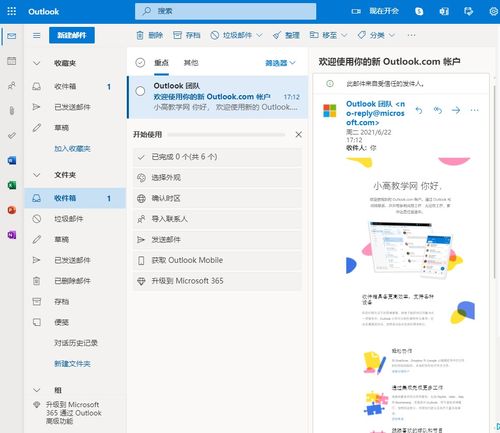Collapse the 文件夹 folder section chevron
Viewport: 500px width, 433px height.
[37, 175]
